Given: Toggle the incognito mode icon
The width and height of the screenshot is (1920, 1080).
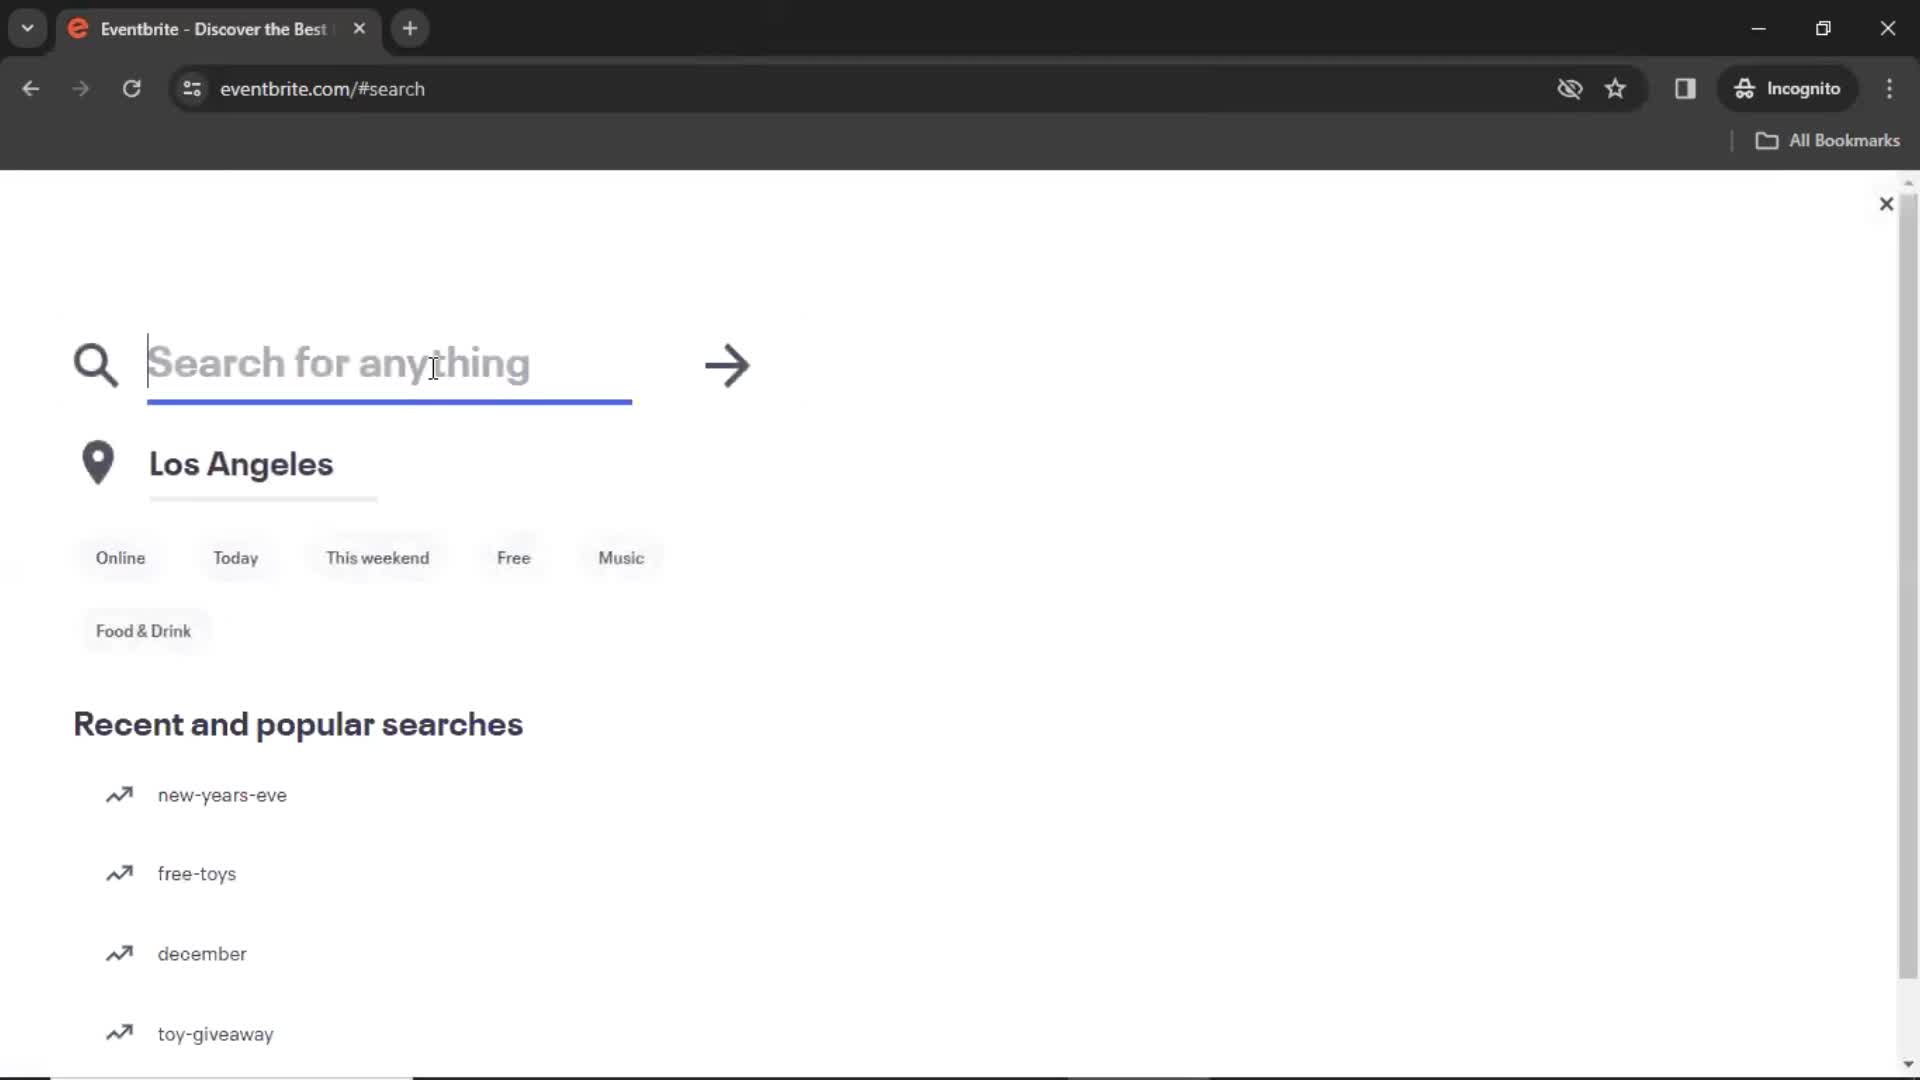Looking at the screenshot, I should click(1746, 88).
